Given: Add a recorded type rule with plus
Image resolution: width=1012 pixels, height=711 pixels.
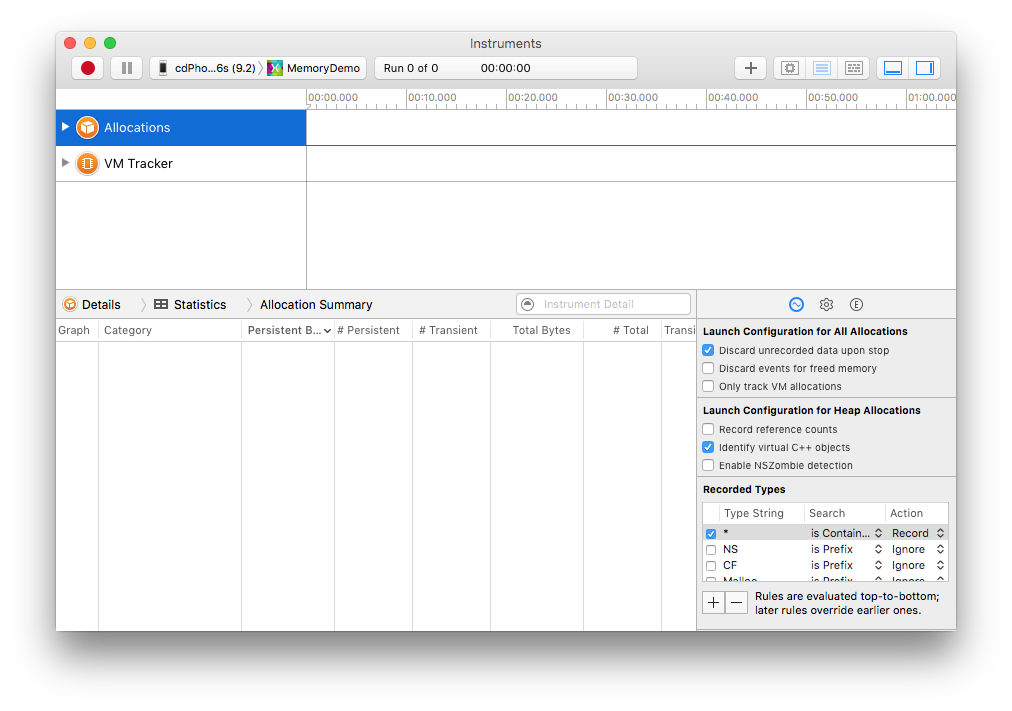Looking at the screenshot, I should click(713, 602).
